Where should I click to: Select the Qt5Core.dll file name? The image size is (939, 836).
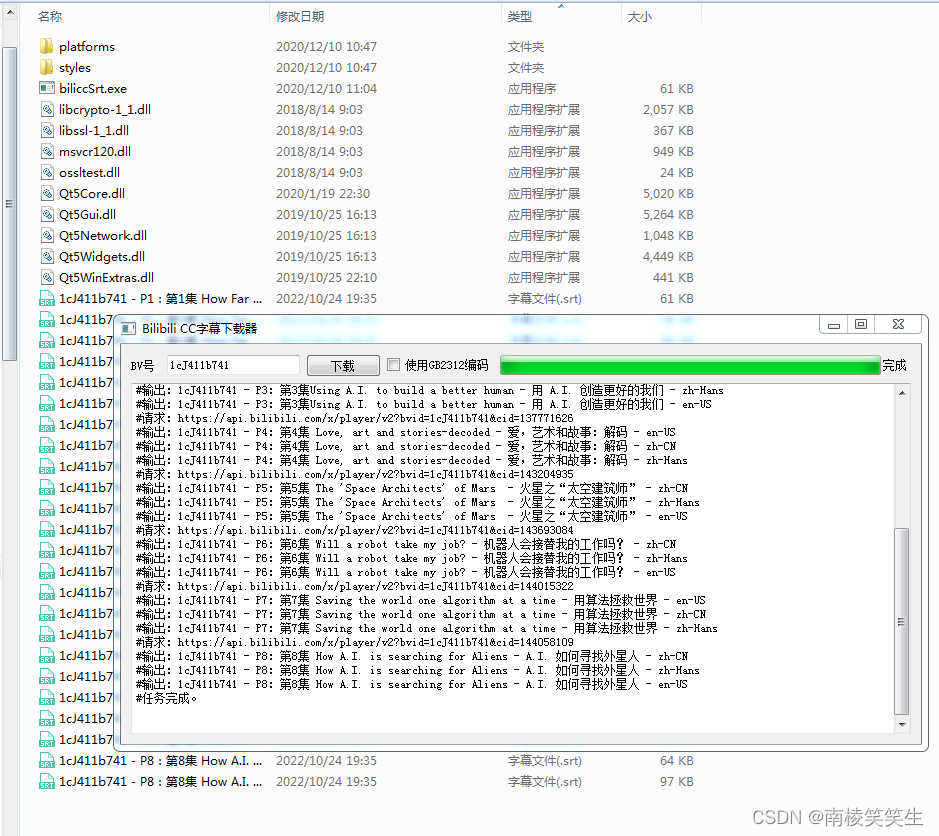pyautogui.click(x=92, y=193)
